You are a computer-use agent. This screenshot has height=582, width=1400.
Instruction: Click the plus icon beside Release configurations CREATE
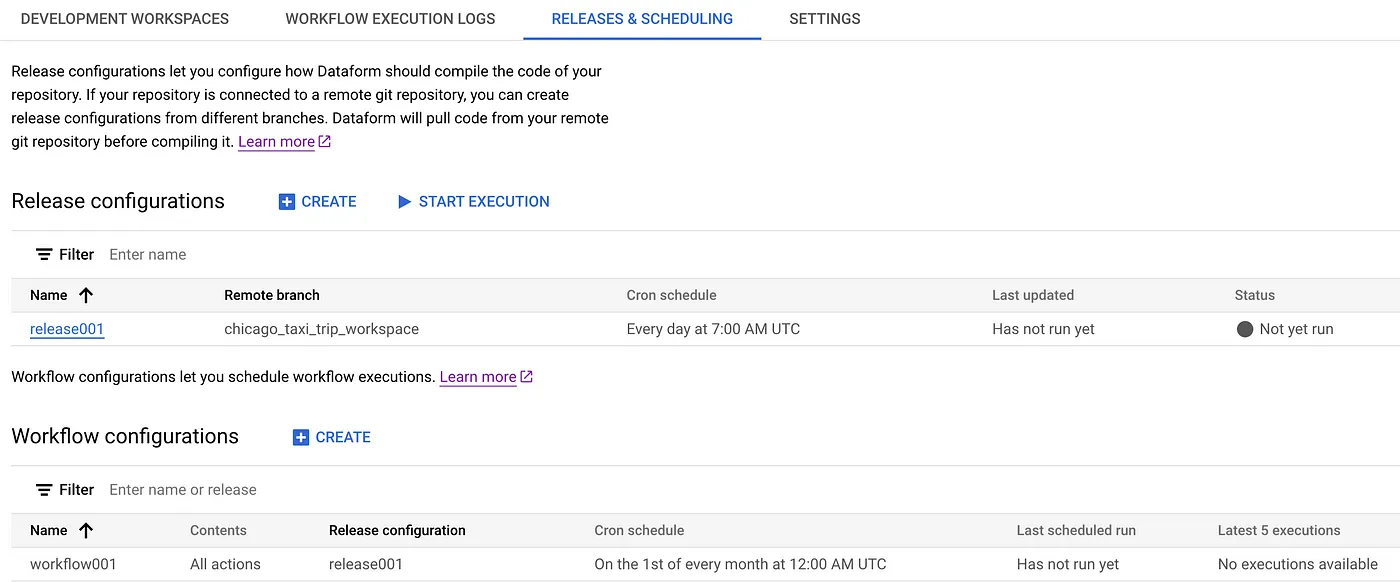(x=286, y=202)
